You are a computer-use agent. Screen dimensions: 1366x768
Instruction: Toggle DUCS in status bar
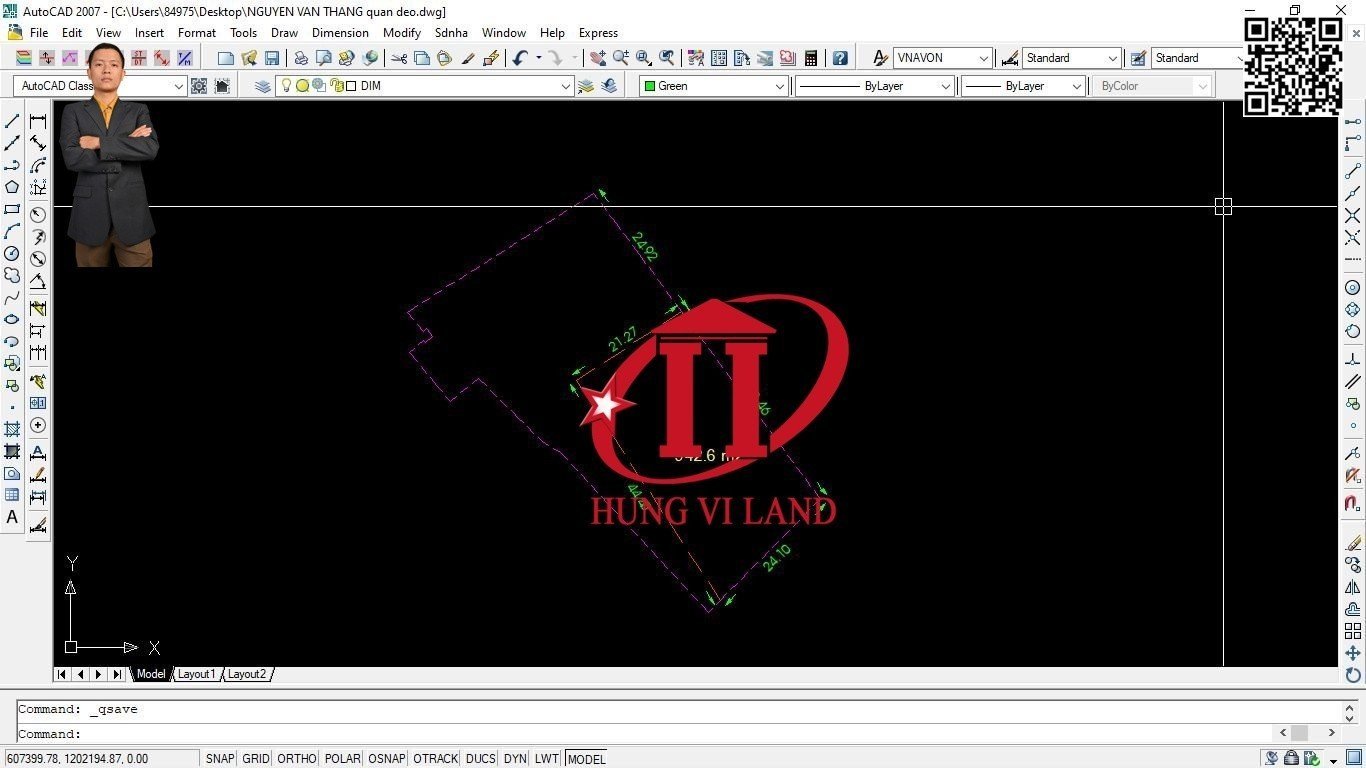click(x=481, y=759)
